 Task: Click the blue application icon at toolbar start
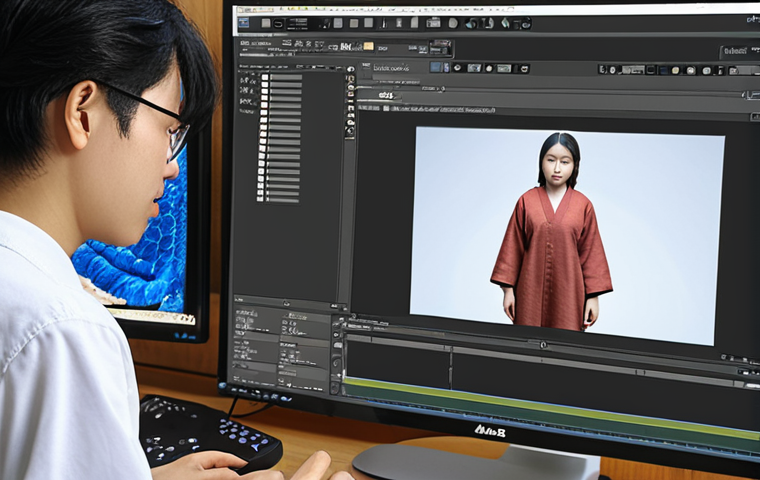pos(243,22)
